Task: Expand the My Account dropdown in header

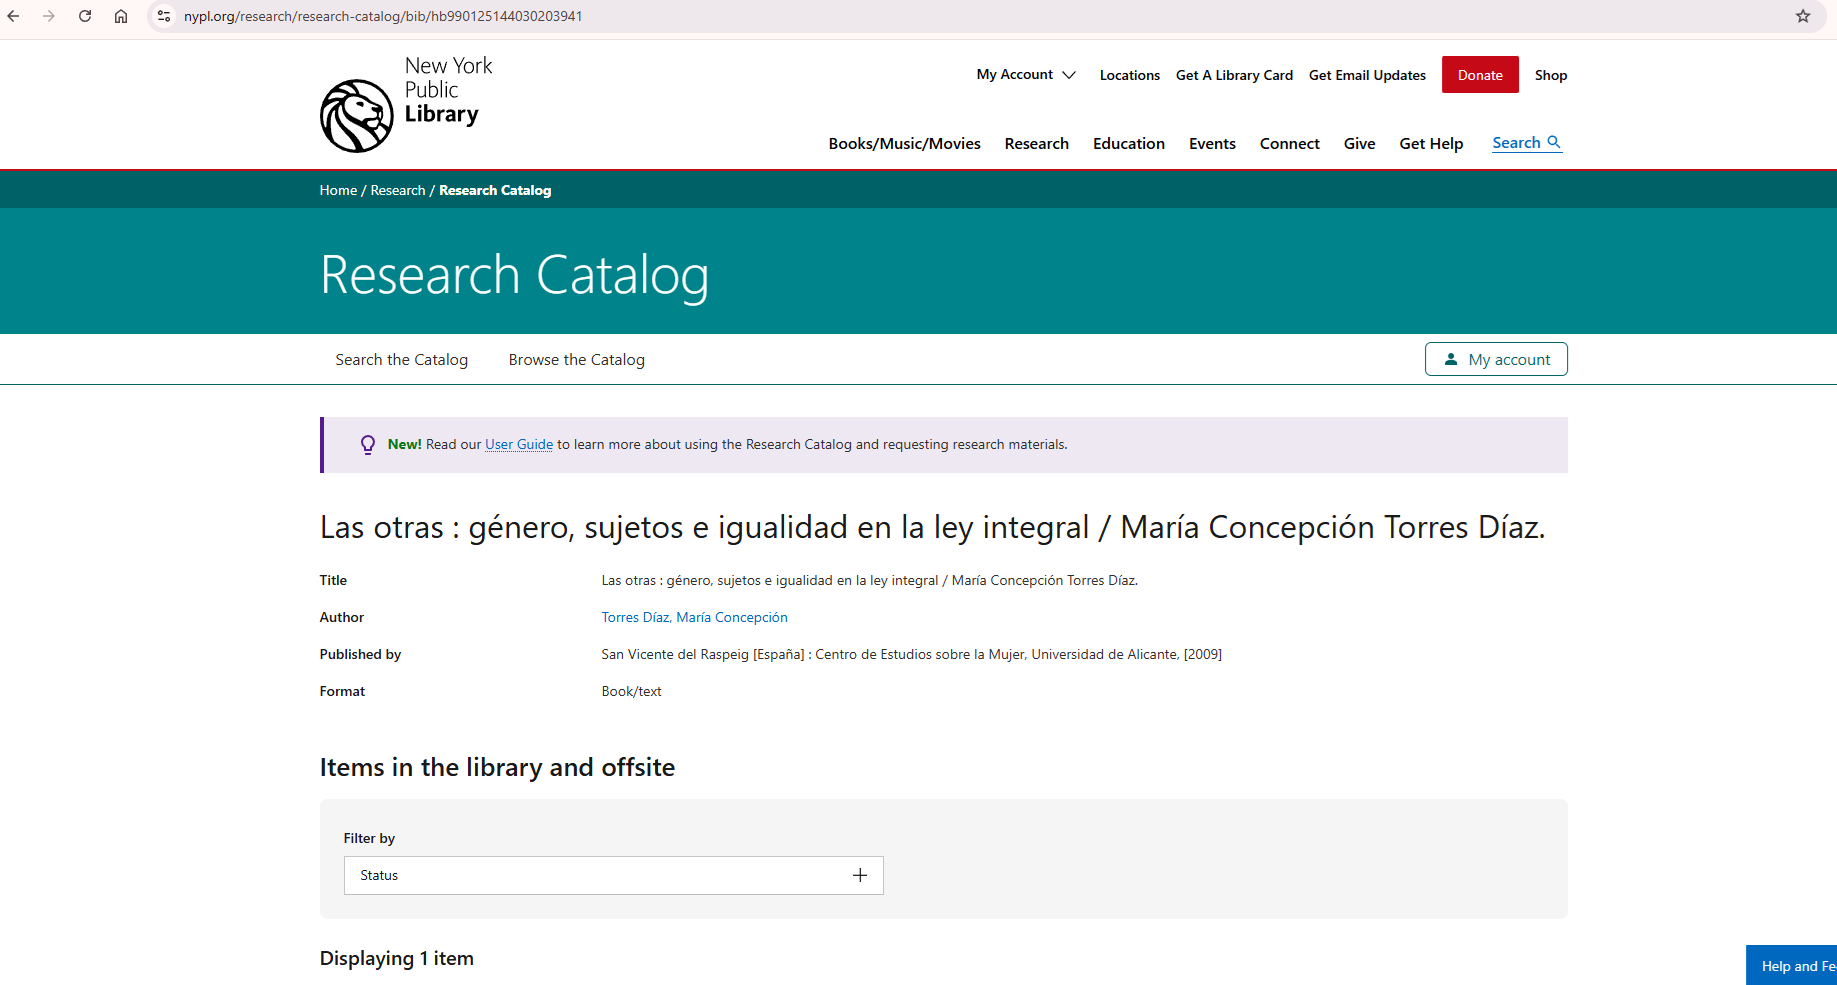Action: point(1026,75)
